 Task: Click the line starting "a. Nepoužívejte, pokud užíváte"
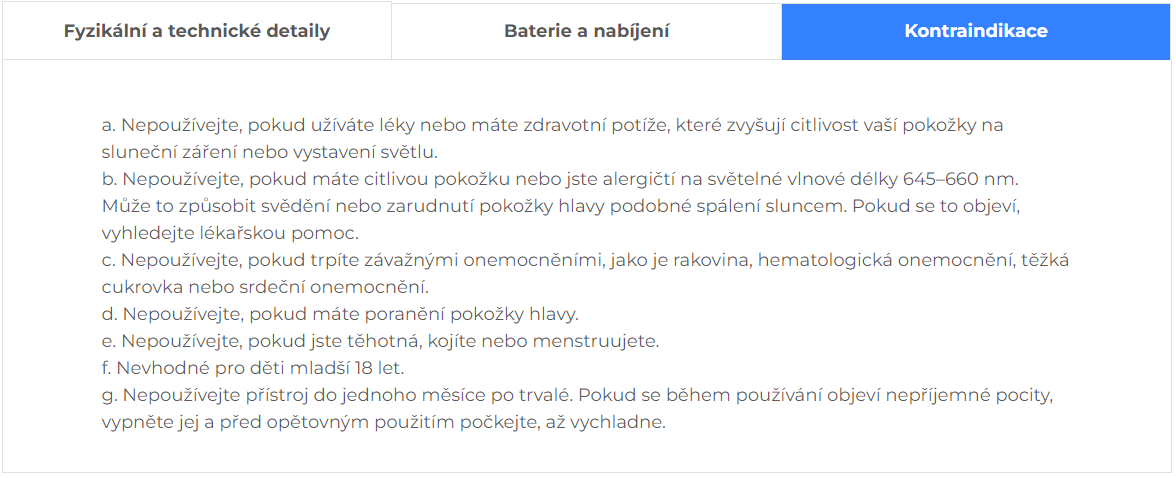pos(552,126)
